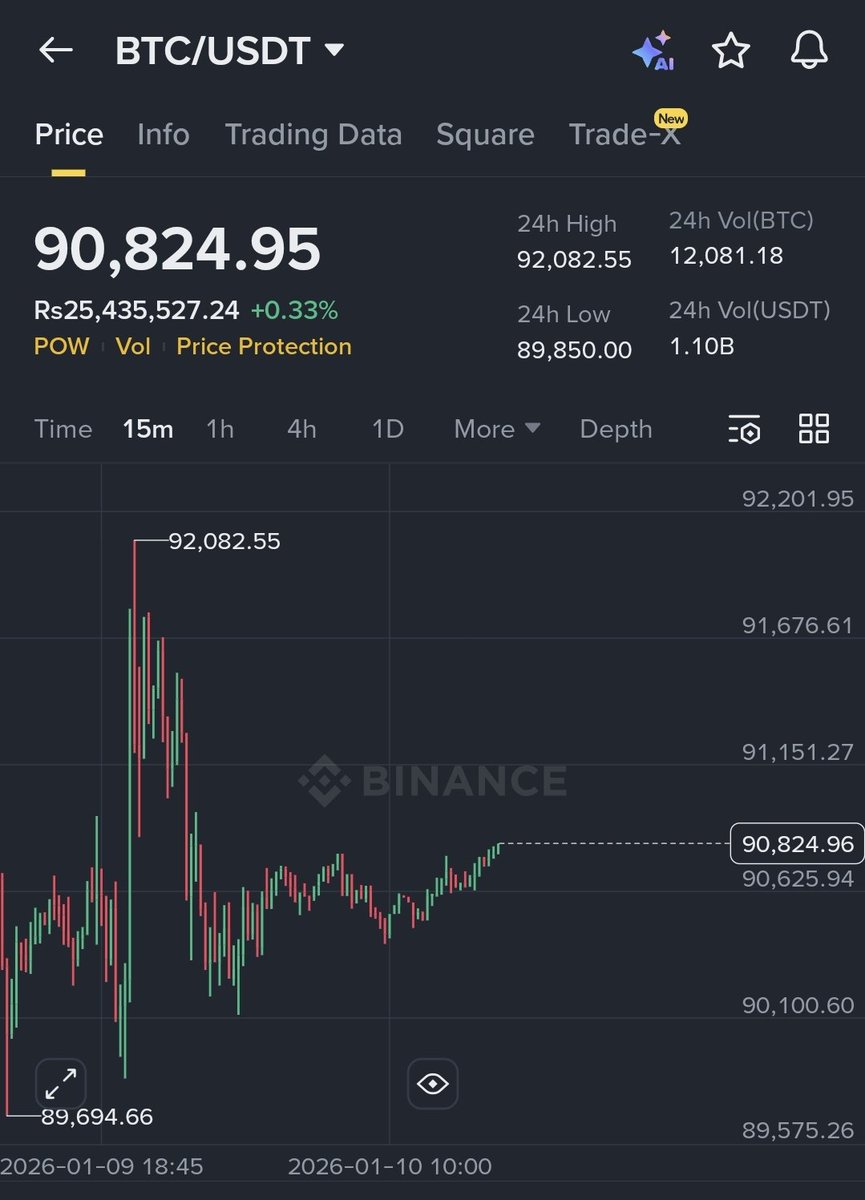Select the 1h chart interval
The height and width of the screenshot is (1200, 865).
point(220,429)
